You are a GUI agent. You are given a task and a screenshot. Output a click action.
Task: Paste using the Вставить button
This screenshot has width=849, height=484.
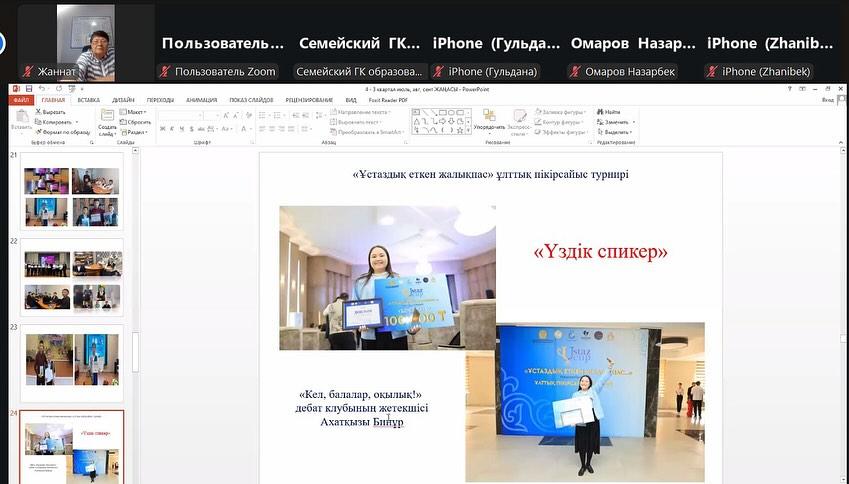(22, 121)
